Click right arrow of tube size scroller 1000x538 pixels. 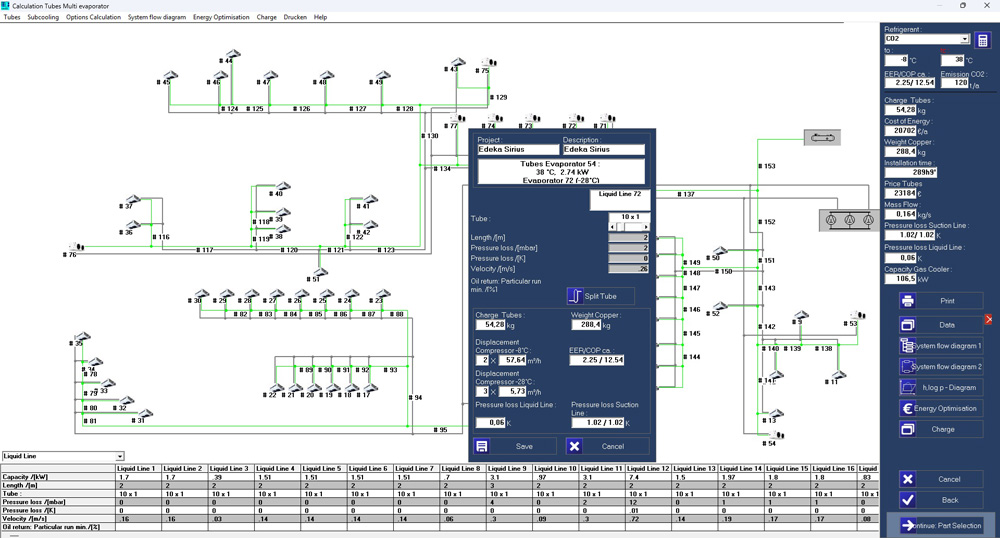click(646, 226)
